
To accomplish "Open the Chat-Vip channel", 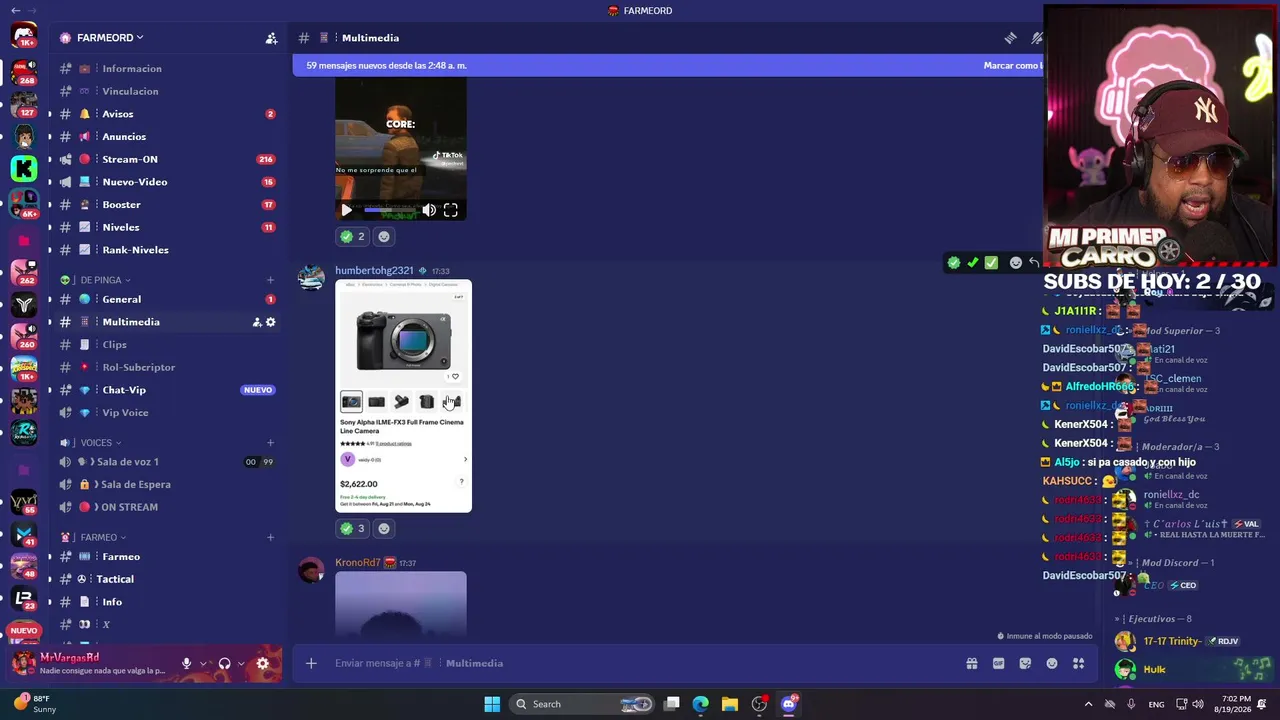I will [167, 390].
